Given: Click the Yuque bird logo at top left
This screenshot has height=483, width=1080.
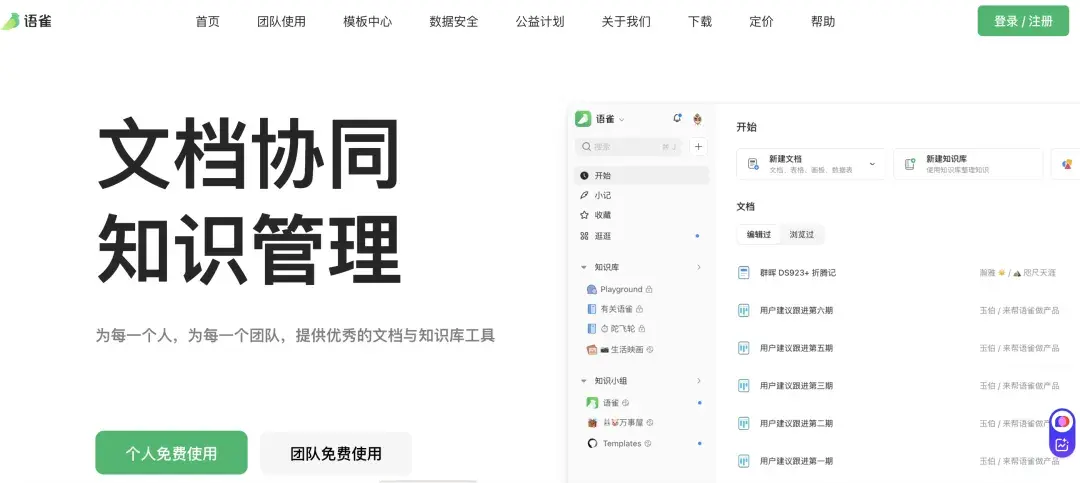Looking at the screenshot, I should click(11, 21).
